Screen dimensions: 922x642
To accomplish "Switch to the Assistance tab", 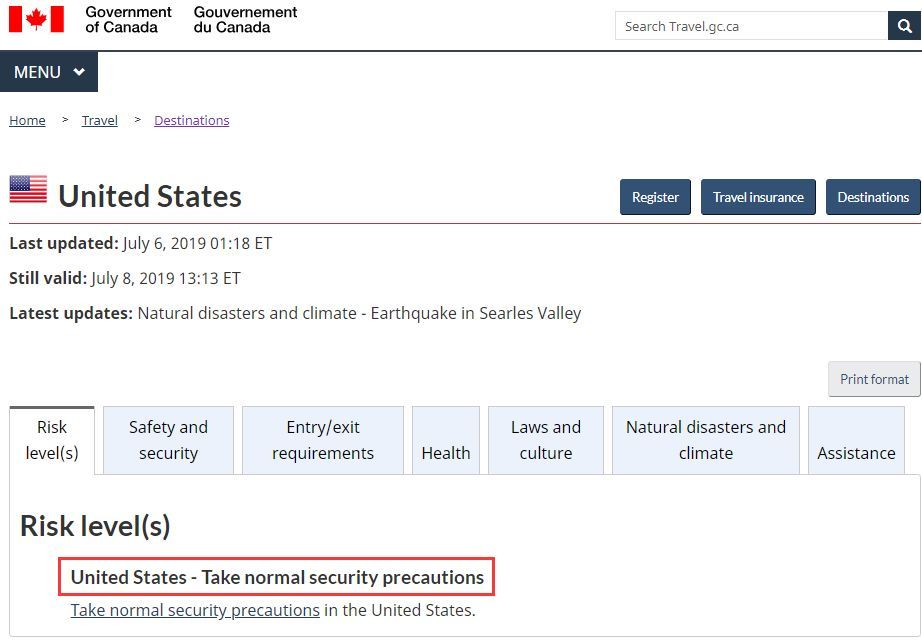I will pyautogui.click(x=856, y=440).
